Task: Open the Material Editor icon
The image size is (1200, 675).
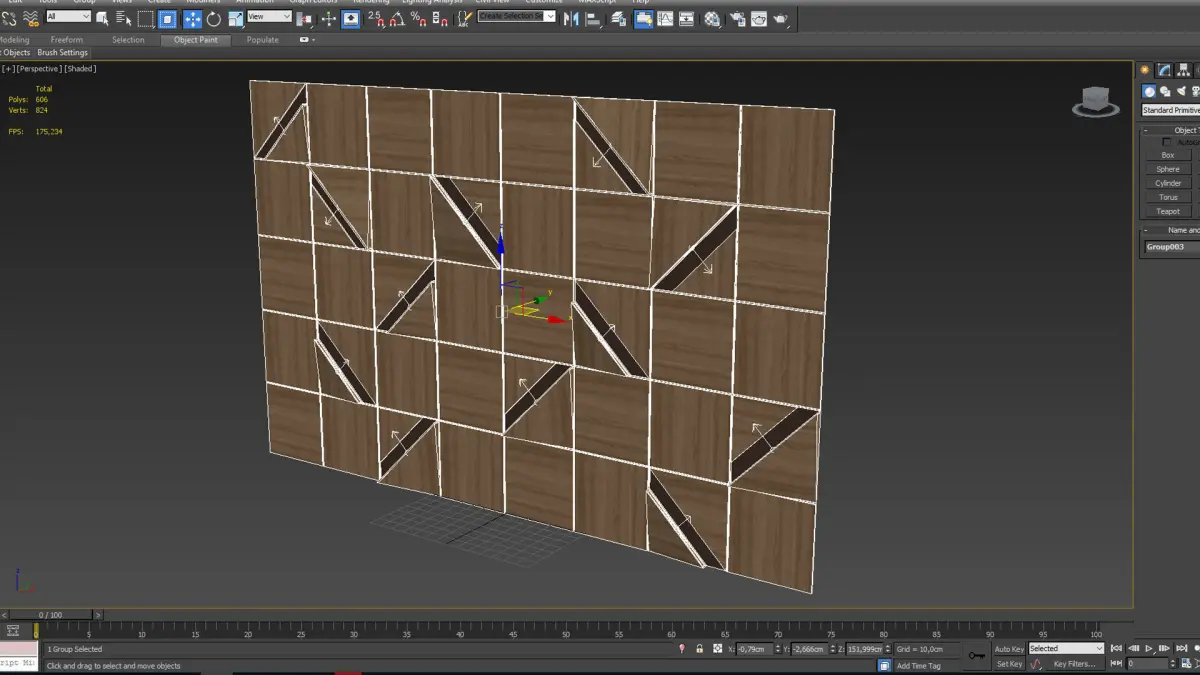Action: tap(712, 18)
